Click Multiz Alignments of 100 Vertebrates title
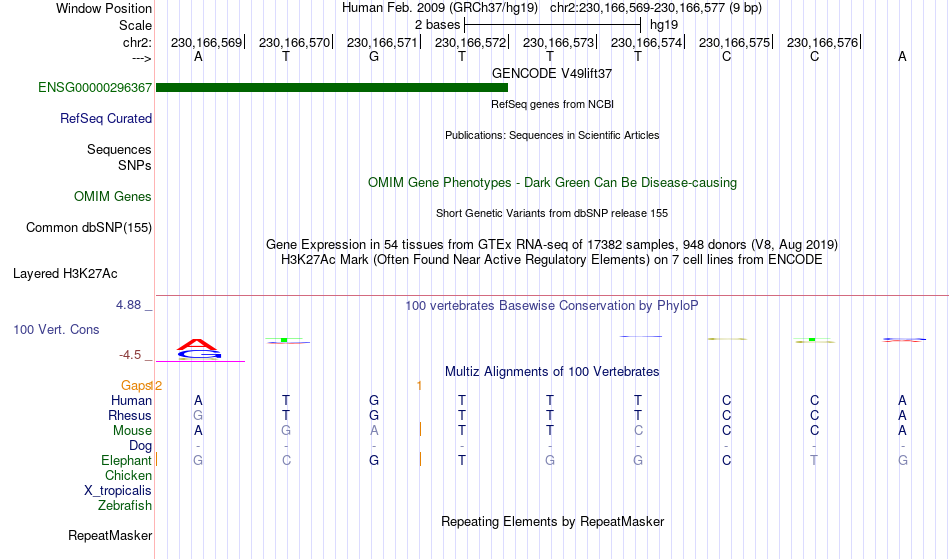Viewport: 950px width, 559px height. point(552,371)
